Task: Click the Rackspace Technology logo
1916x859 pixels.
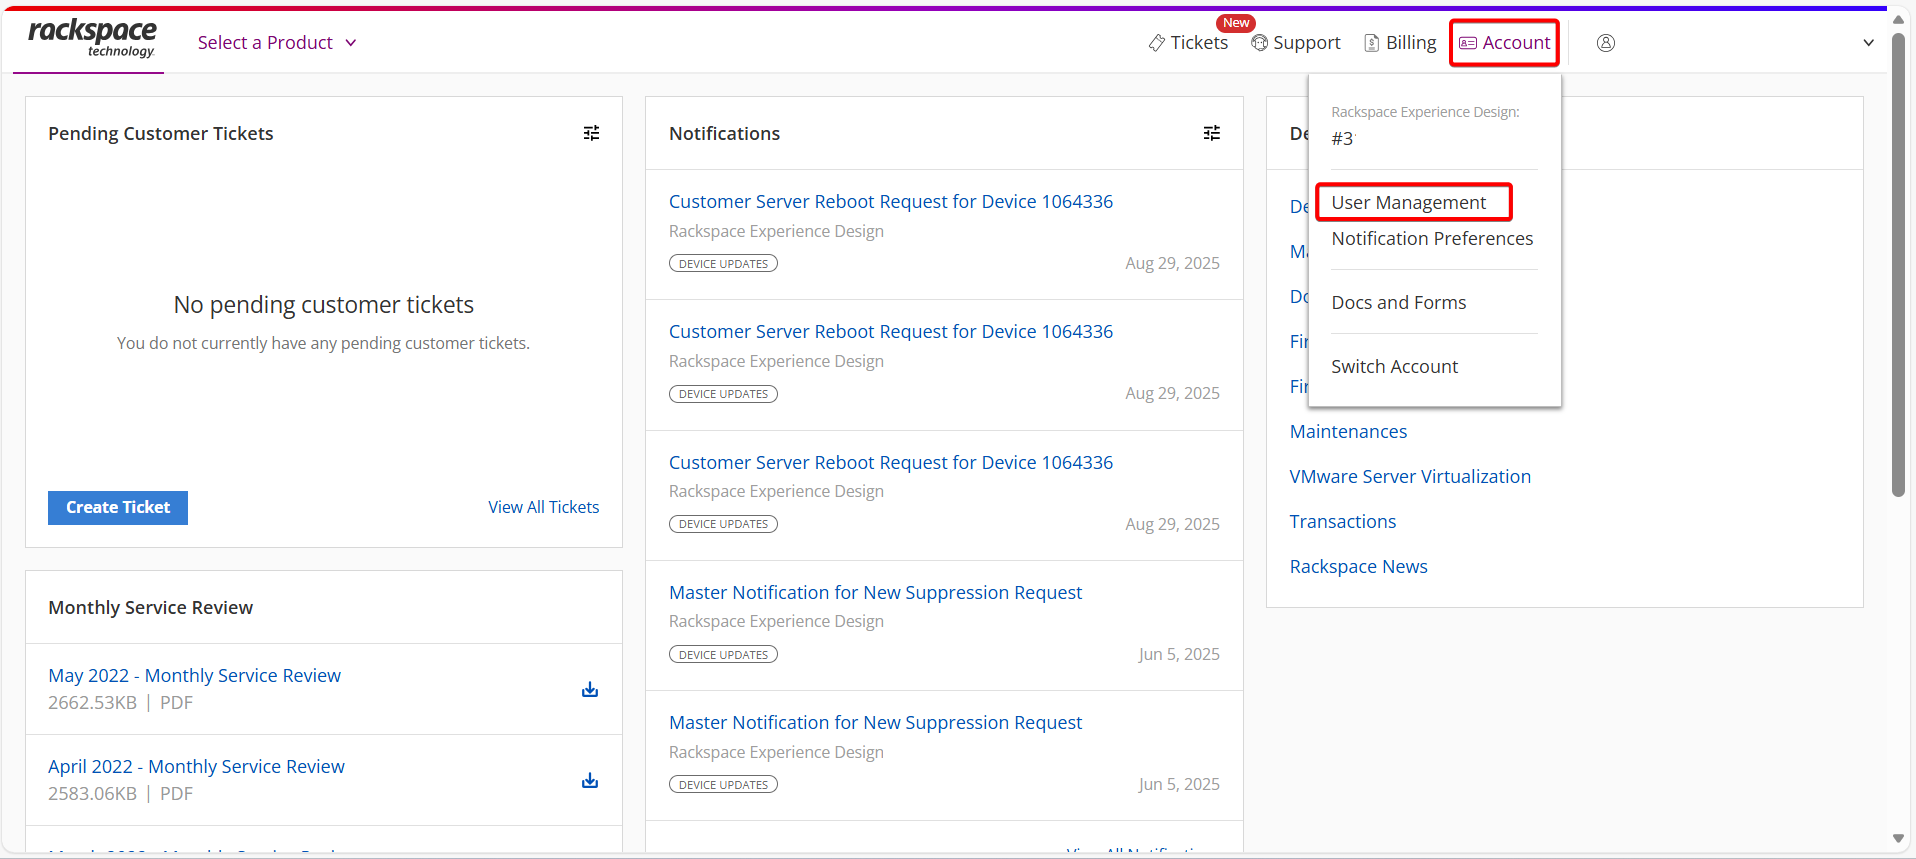Action: pyautogui.click(x=92, y=40)
